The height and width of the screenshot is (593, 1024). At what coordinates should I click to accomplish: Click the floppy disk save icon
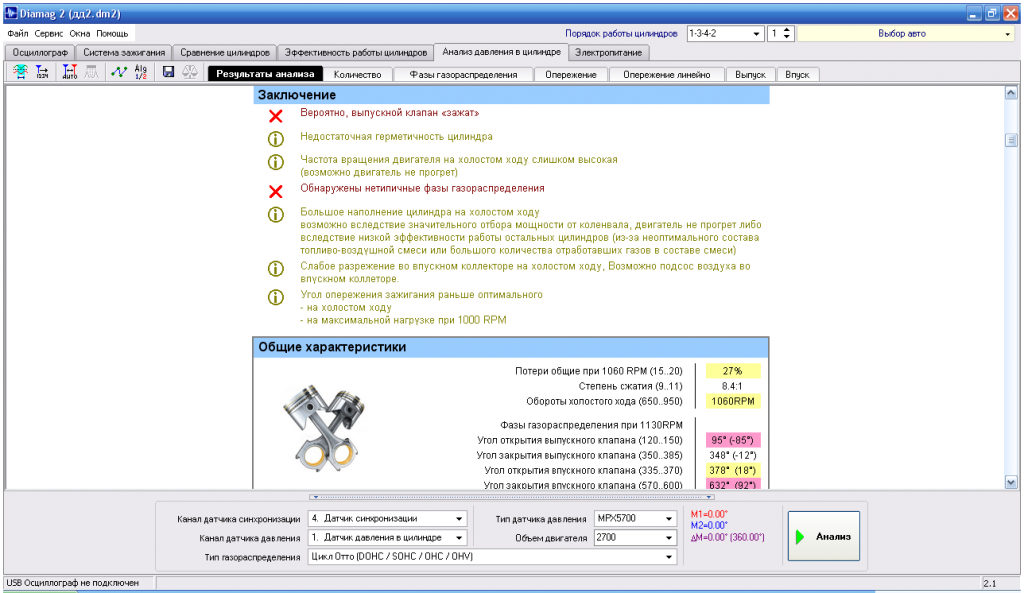[x=168, y=72]
